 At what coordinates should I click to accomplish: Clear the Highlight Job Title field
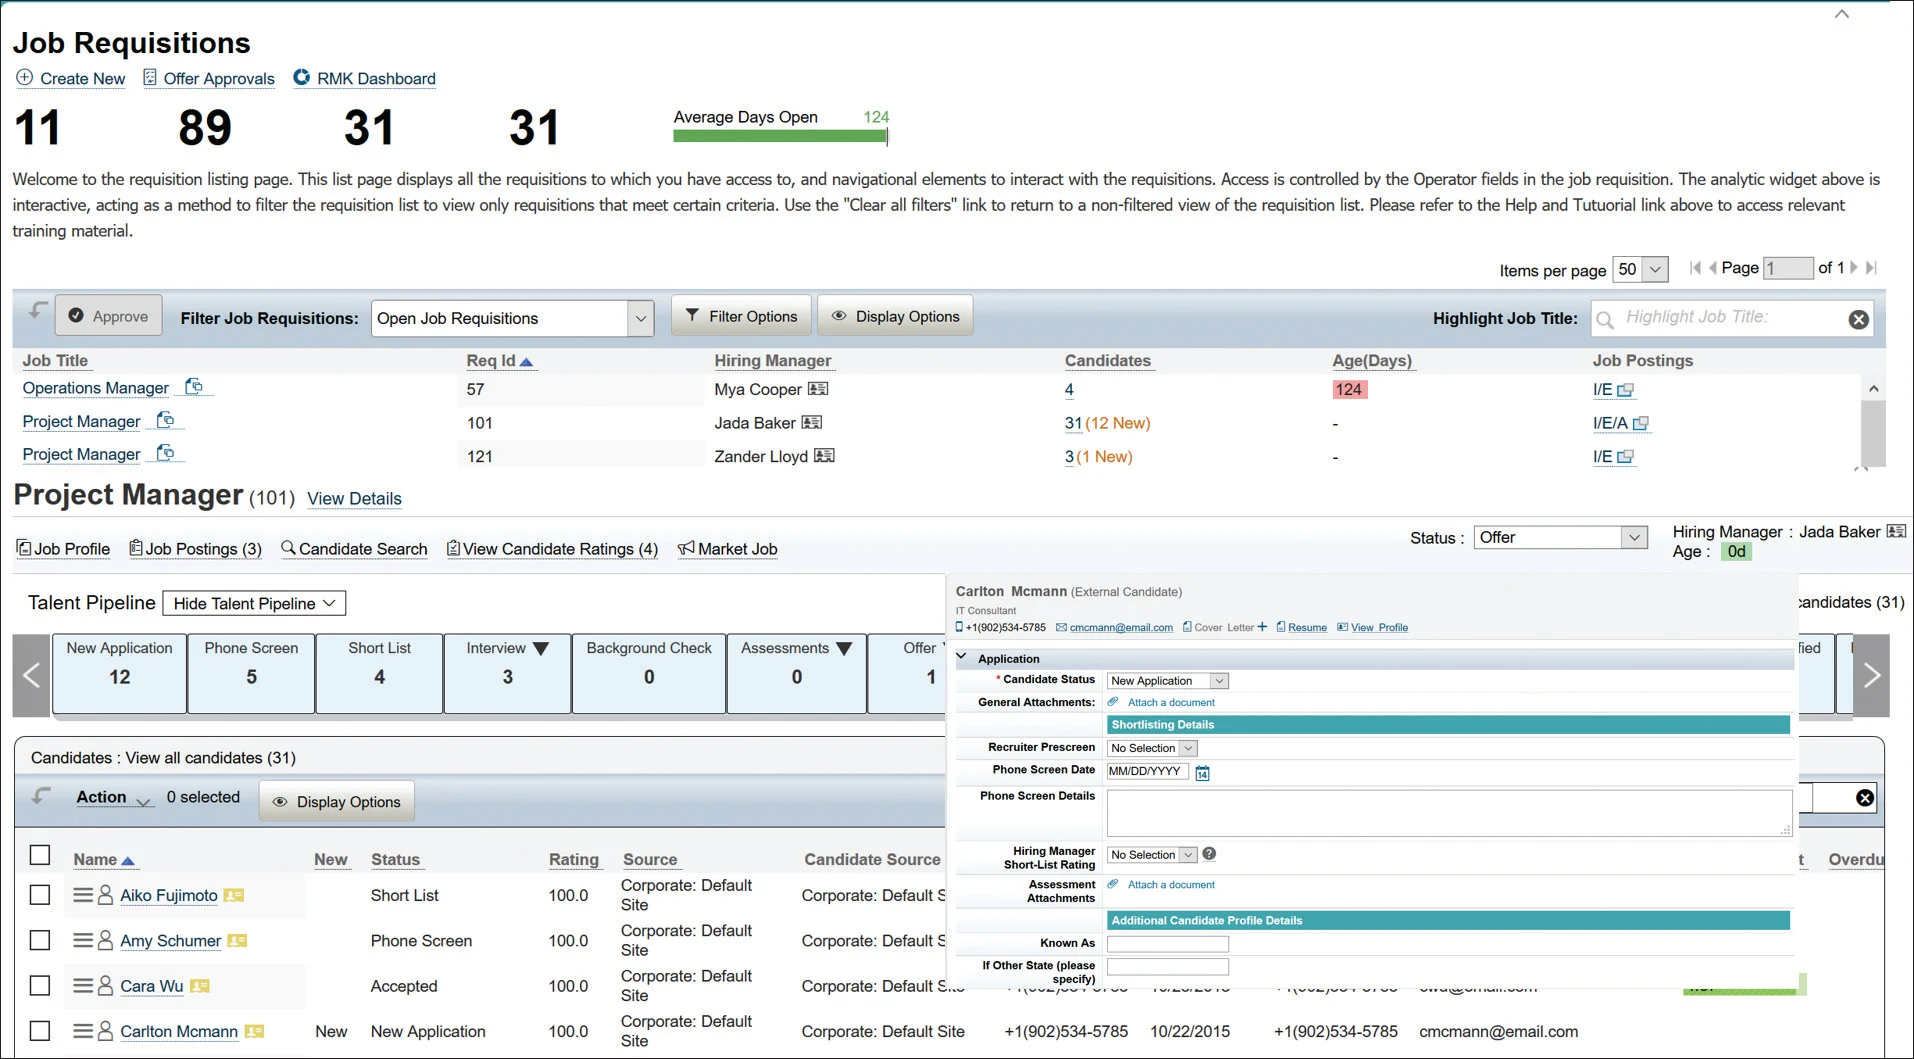pos(1859,318)
